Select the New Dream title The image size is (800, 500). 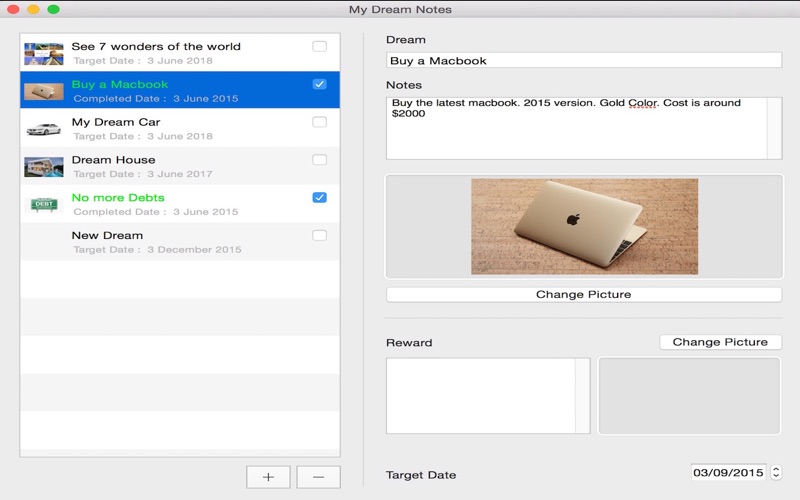(107, 235)
